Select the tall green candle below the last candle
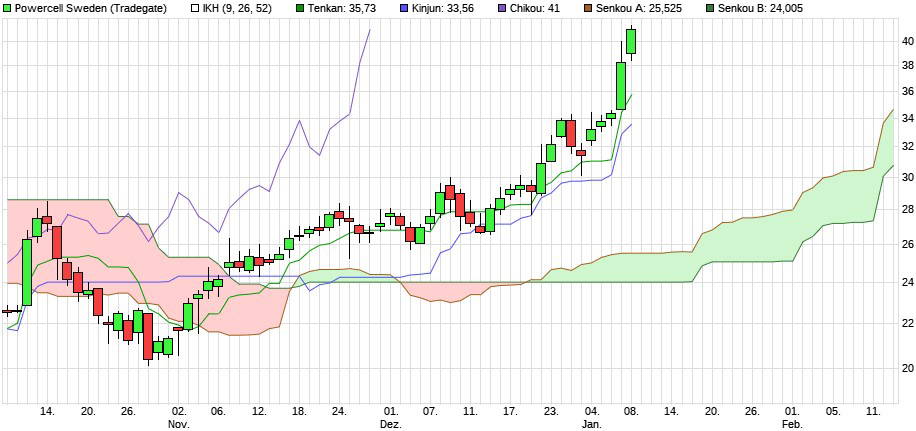Viewport: 916px width, 431px height. point(621,85)
